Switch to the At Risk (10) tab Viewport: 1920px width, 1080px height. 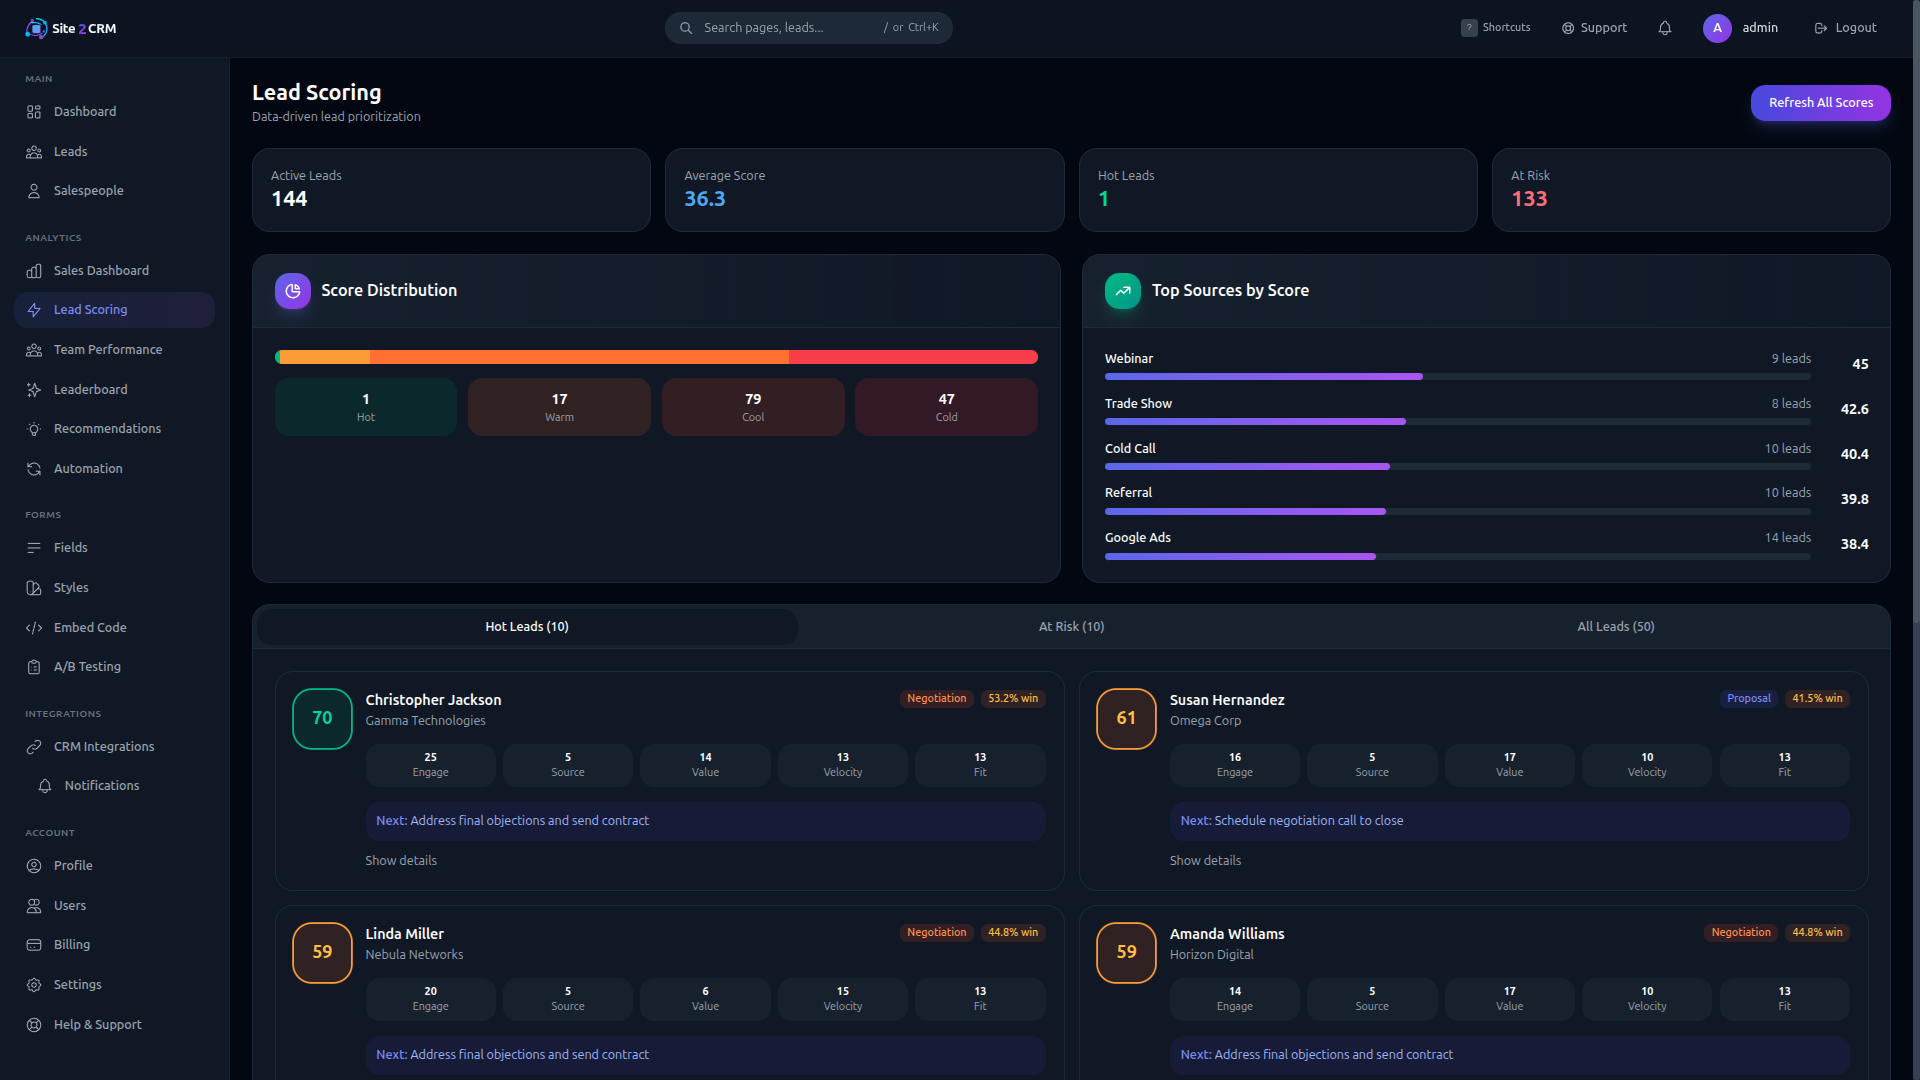coord(1071,627)
